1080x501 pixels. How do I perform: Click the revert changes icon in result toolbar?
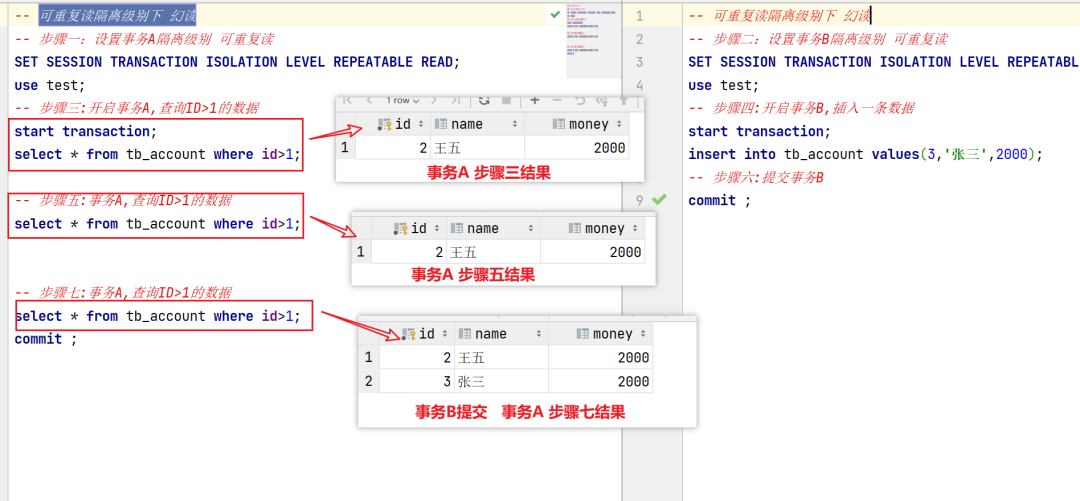point(579,100)
